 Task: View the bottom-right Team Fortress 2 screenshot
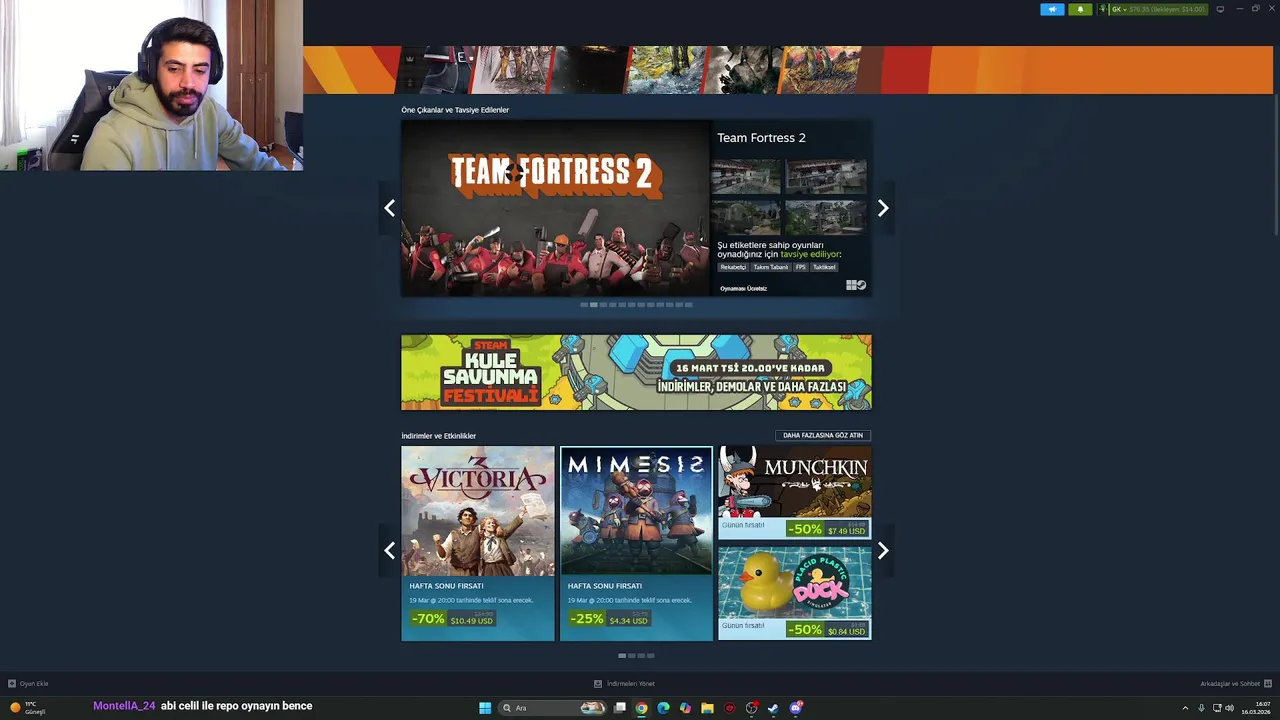(825, 217)
